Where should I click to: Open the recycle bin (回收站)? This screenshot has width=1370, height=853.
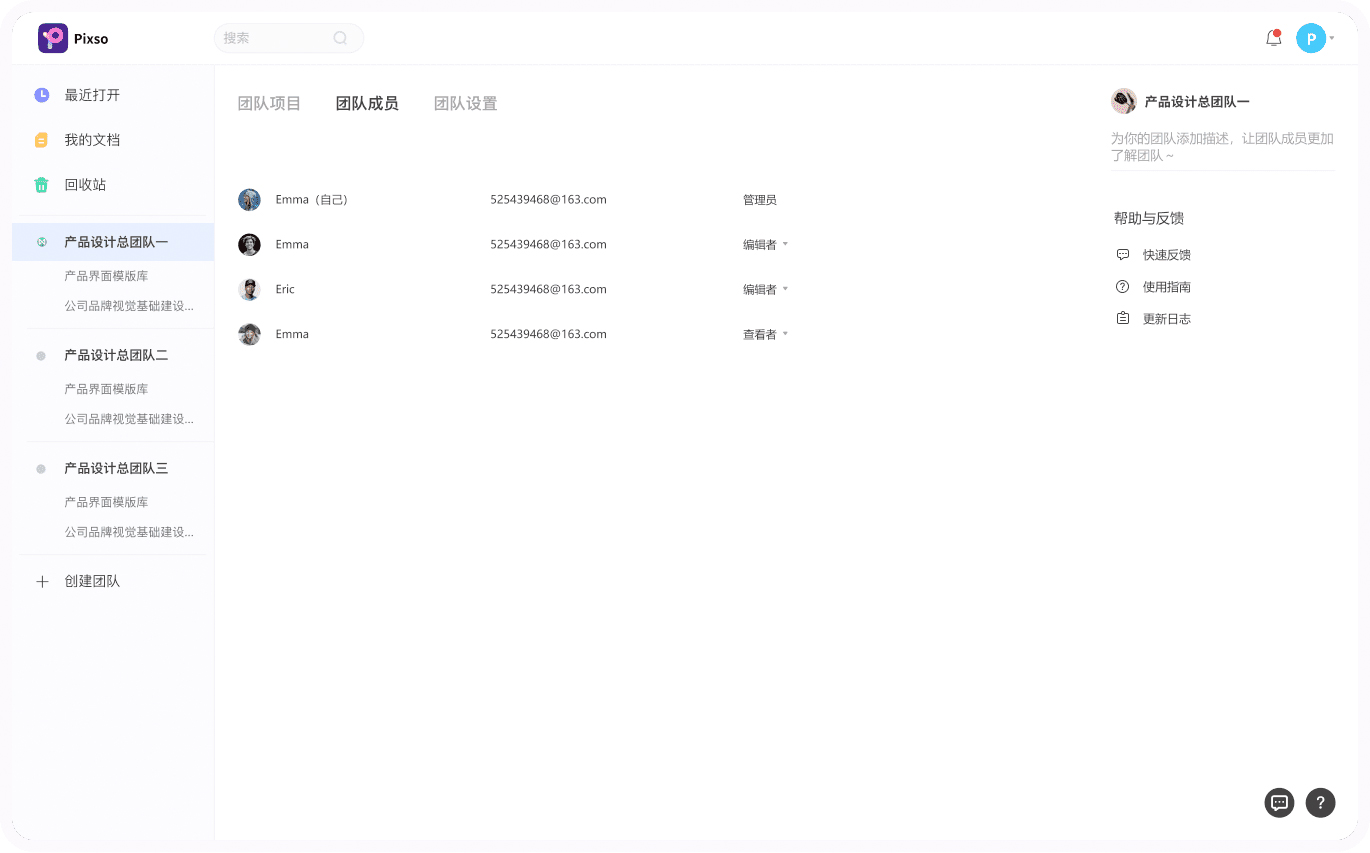tap(85, 185)
